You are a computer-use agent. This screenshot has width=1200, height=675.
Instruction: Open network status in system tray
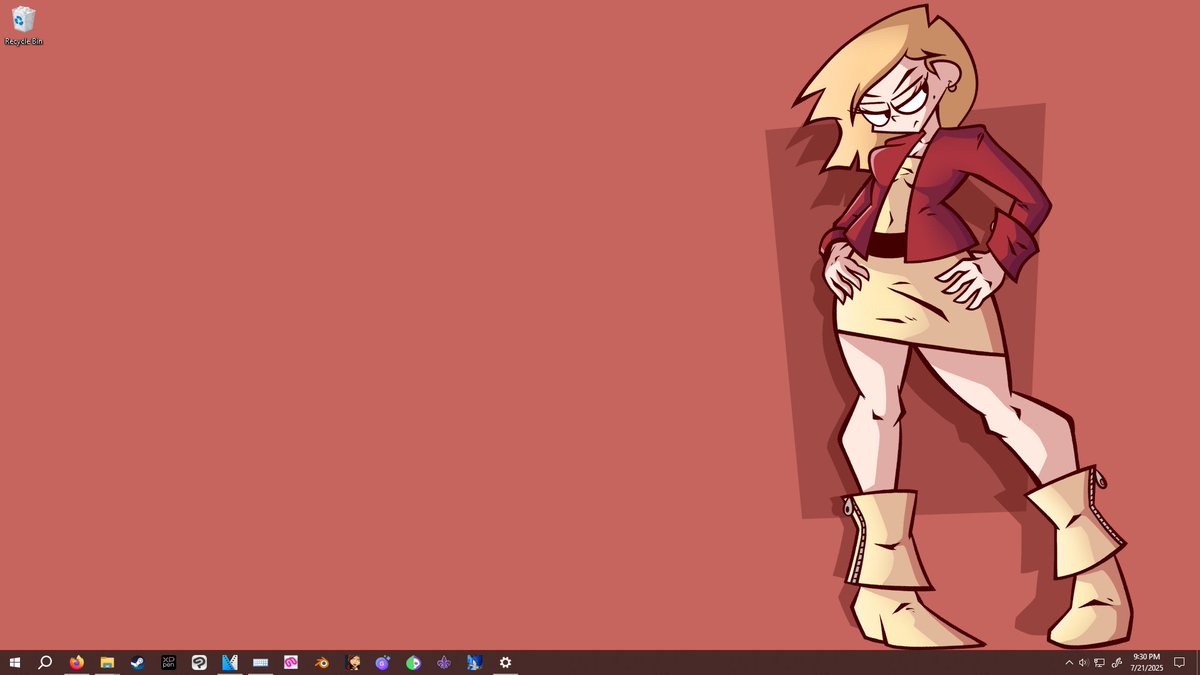1099,662
